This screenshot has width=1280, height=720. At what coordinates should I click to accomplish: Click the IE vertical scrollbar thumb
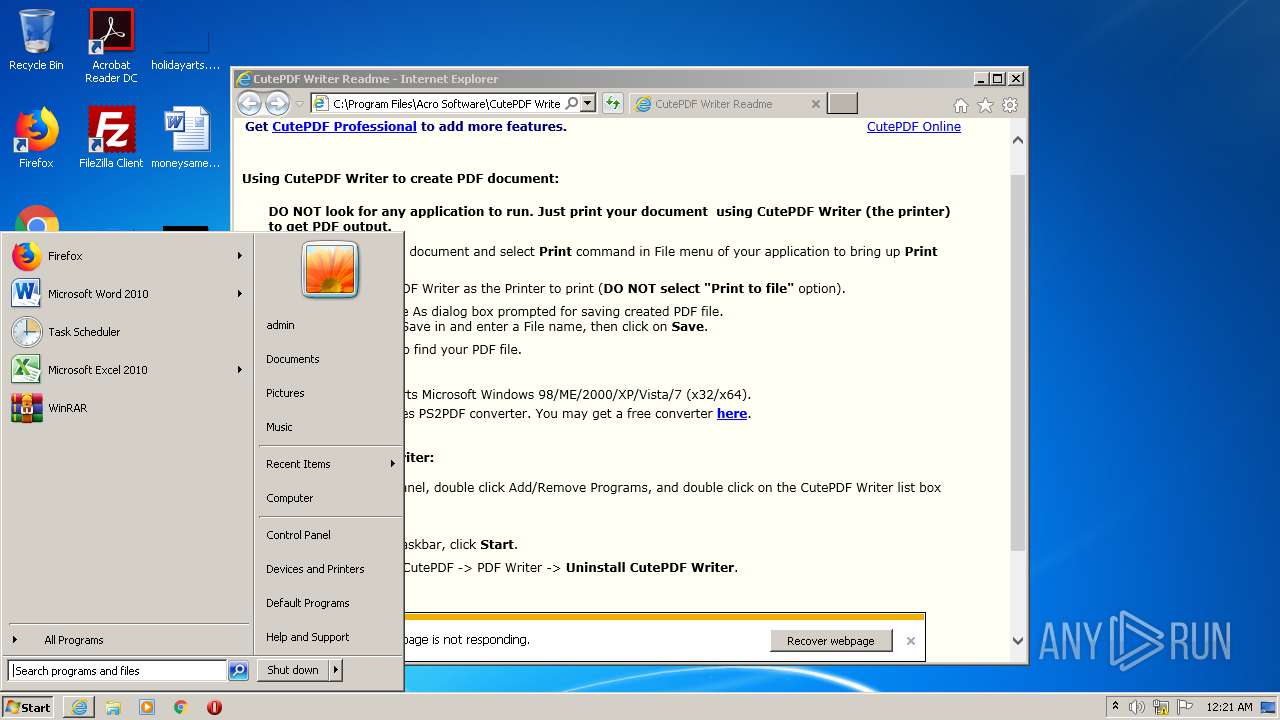pyautogui.click(x=1018, y=362)
